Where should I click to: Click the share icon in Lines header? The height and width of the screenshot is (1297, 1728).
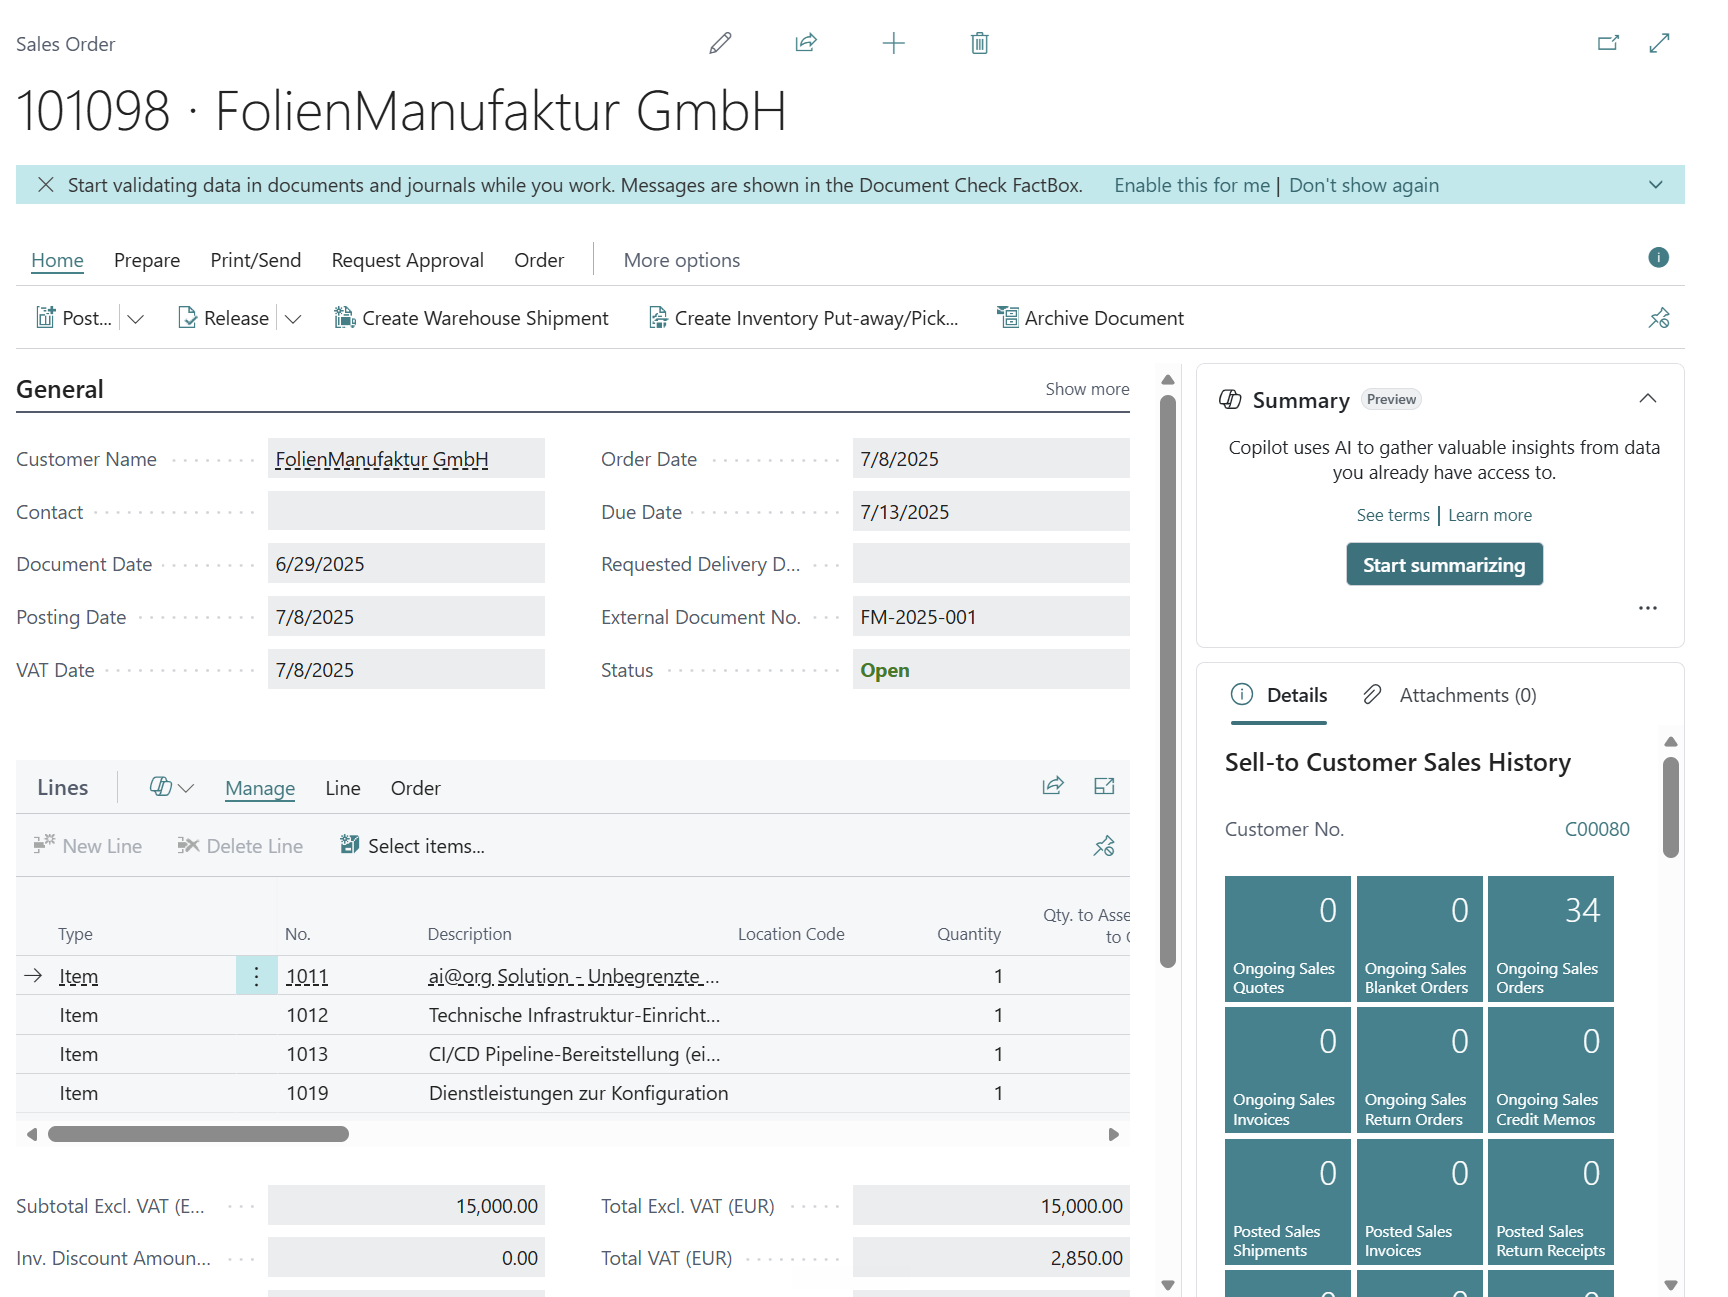1053,786
